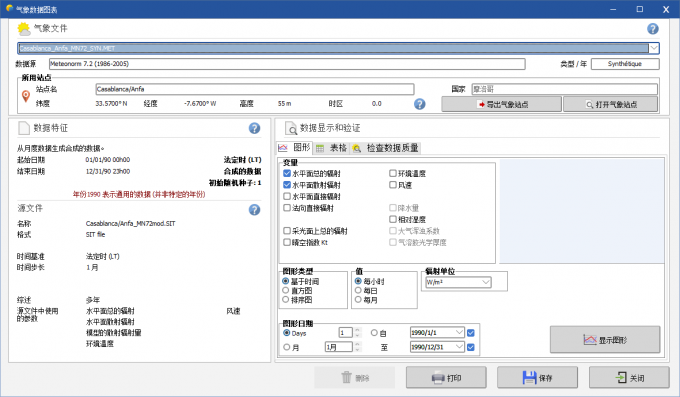The height and width of the screenshot is (397, 680).
Task: Close the dialog with 关闭
Action: pos(629,378)
